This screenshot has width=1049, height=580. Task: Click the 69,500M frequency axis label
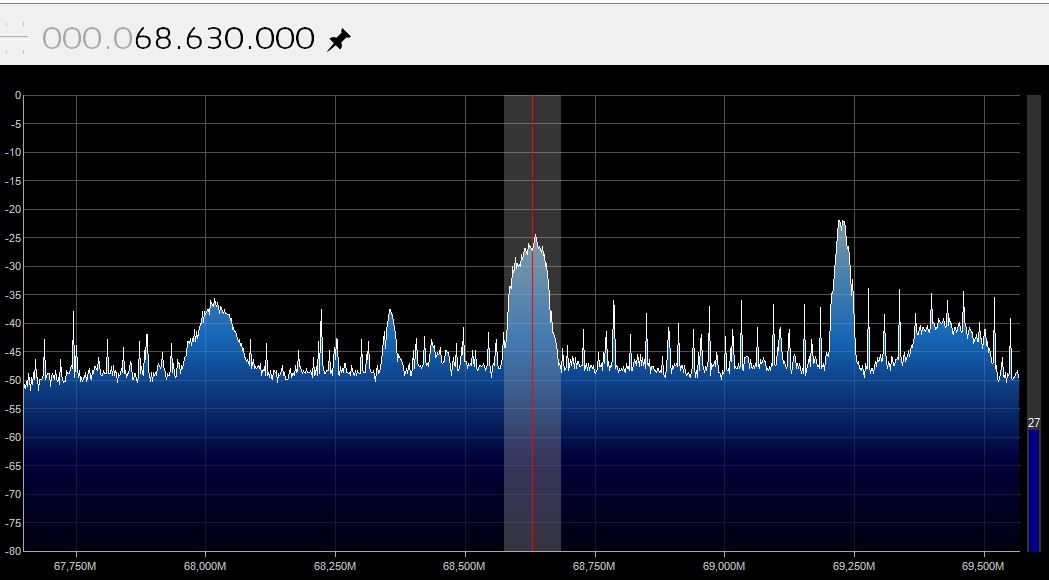983,567
